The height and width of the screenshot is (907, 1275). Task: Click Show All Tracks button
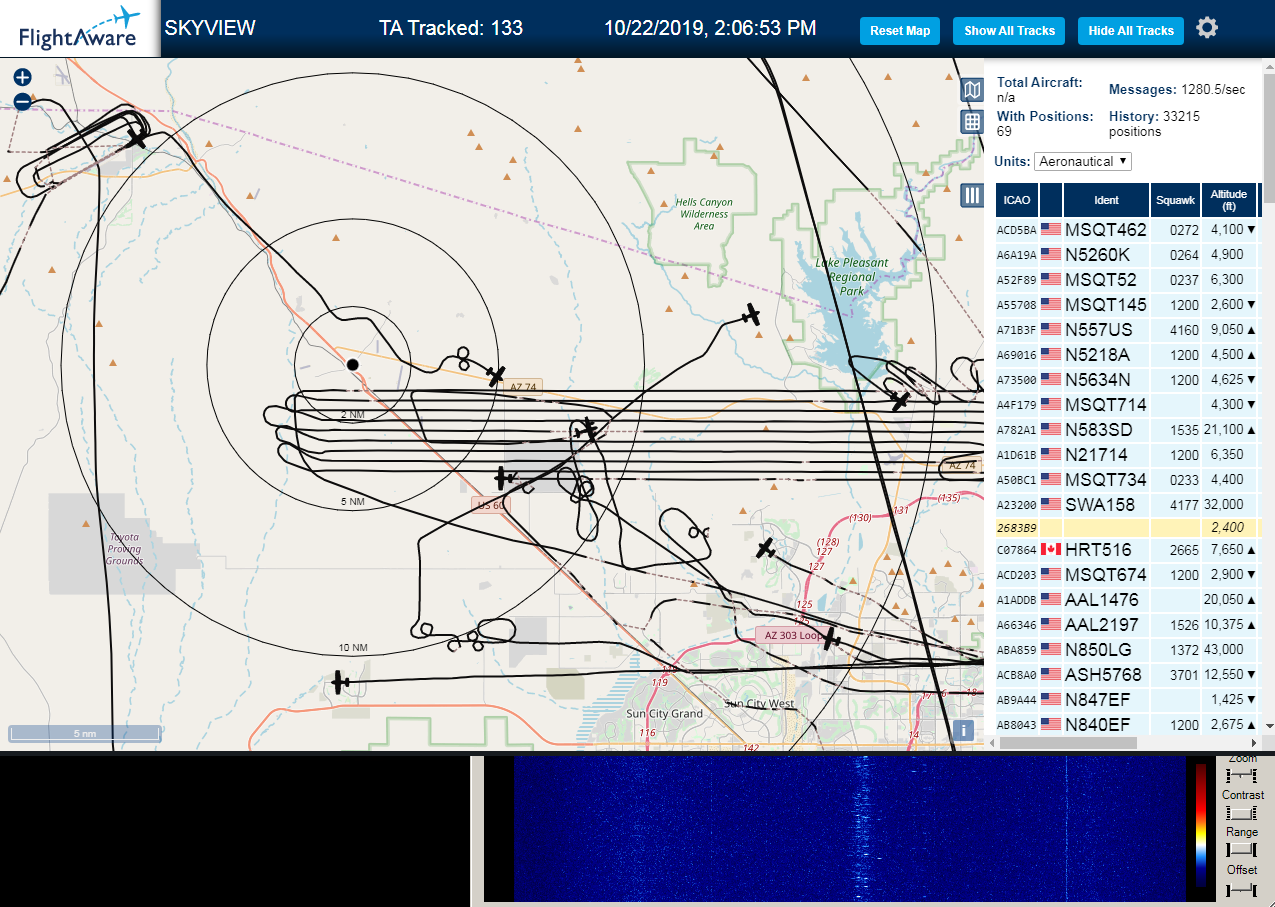[1009, 31]
